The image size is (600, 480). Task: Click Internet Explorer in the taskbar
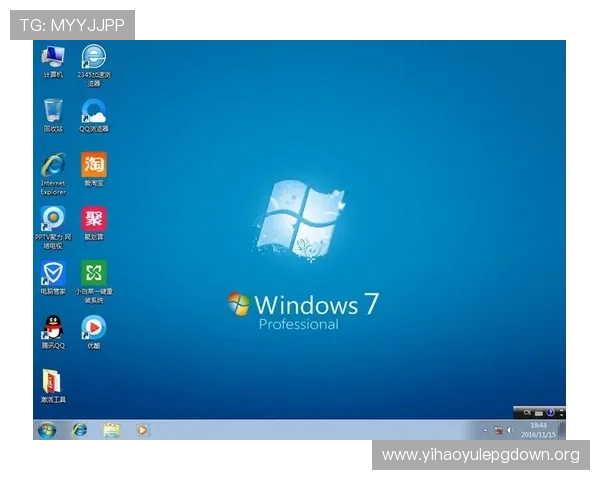(79, 430)
